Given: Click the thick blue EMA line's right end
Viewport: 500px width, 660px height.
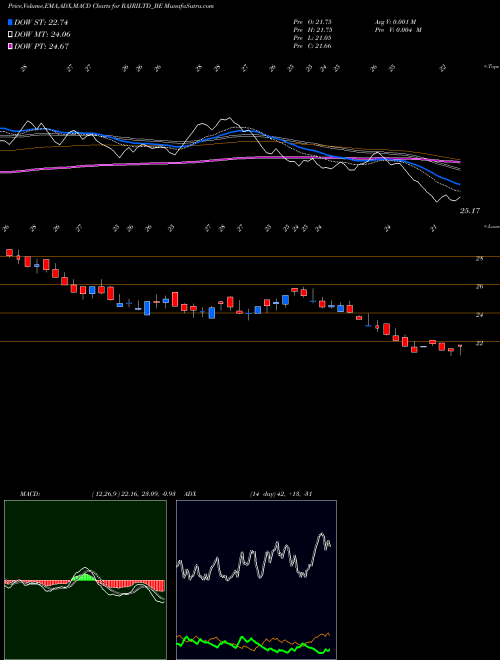Looking at the screenshot, I should coord(459,184).
